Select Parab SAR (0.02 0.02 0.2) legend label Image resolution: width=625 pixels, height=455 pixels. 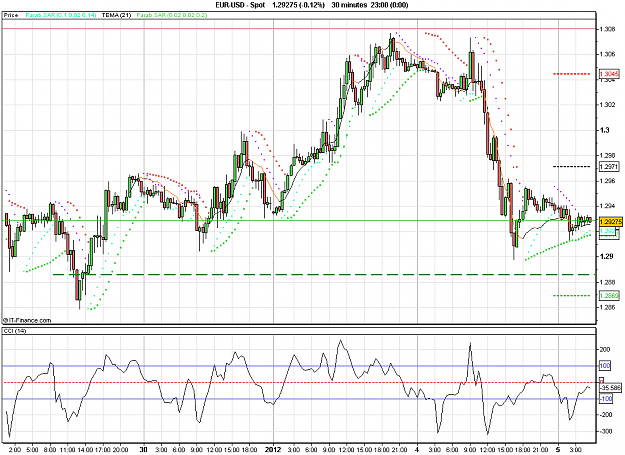point(172,15)
